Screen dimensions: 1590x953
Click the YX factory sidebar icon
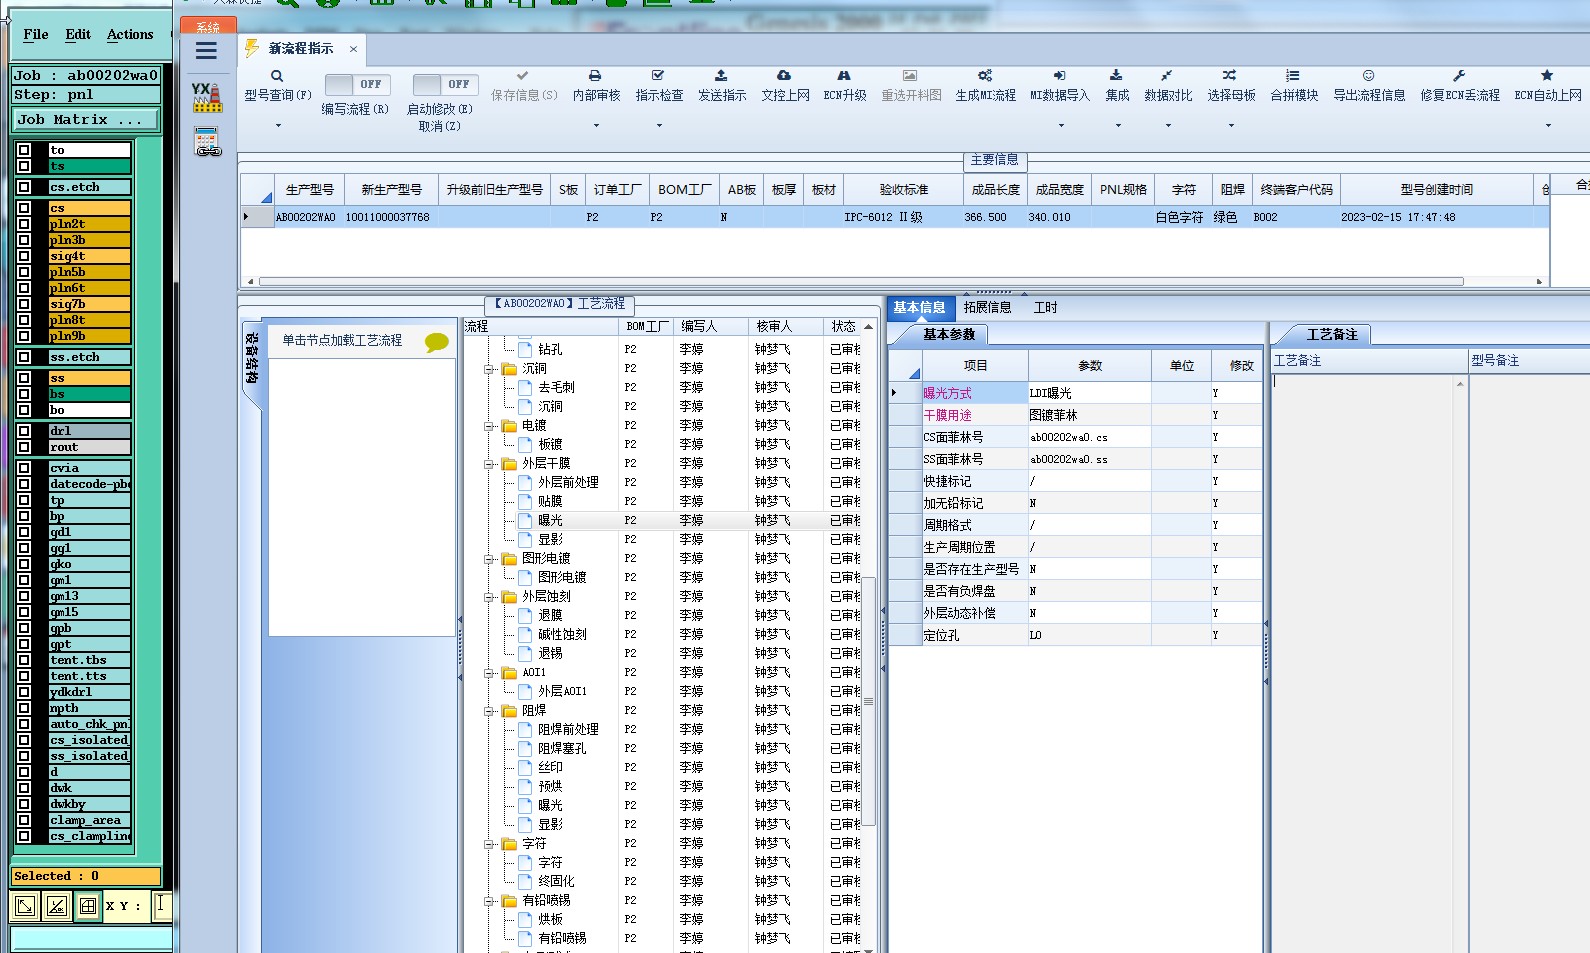(x=207, y=97)
